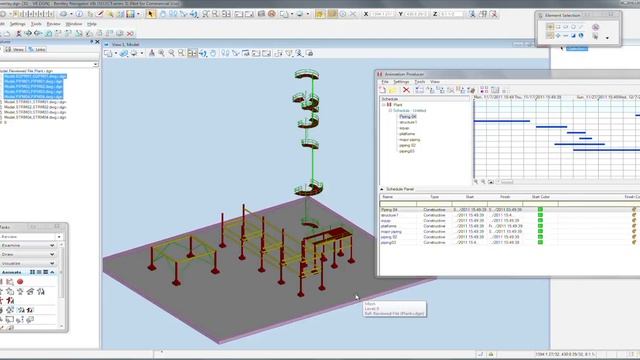Click the round red icon in the top toolbar
Image resolution: width=640 pixels, height=360 pixels.
[272, 14]
